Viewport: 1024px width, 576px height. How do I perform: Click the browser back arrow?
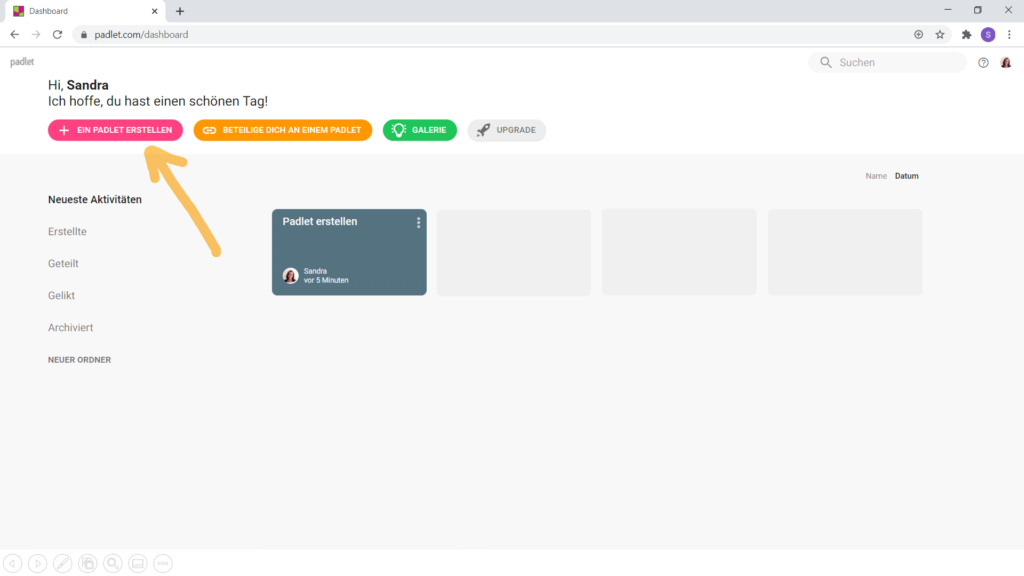14,35
